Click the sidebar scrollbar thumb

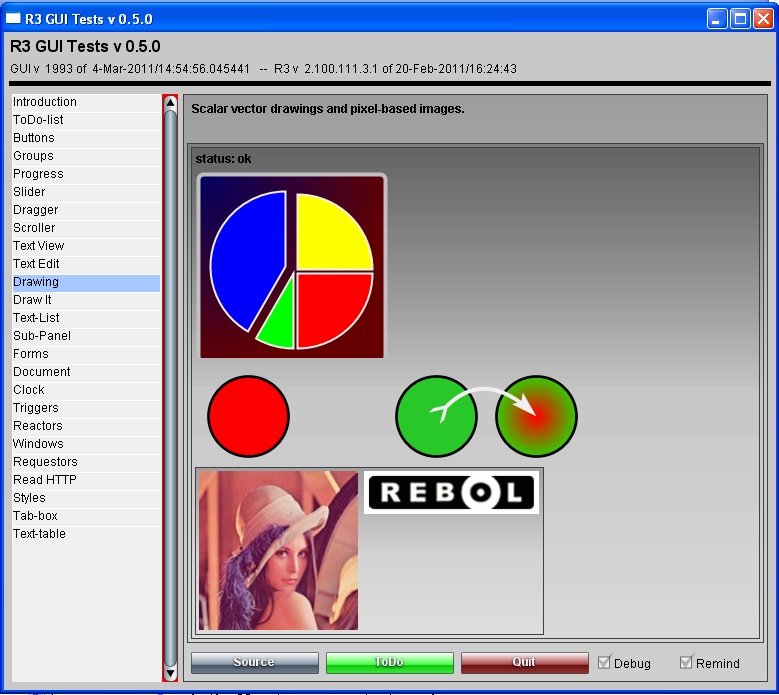click(x=170, y=387)
